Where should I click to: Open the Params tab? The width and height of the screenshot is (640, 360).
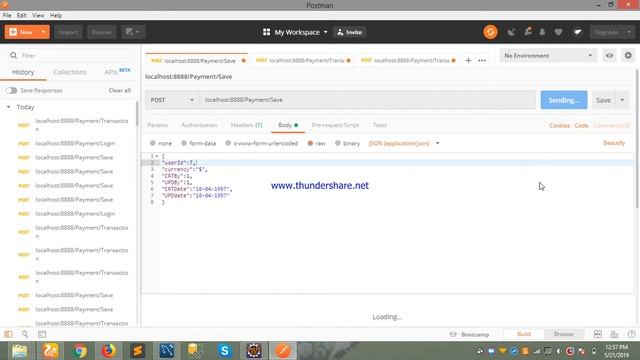[x=158, y=125]
